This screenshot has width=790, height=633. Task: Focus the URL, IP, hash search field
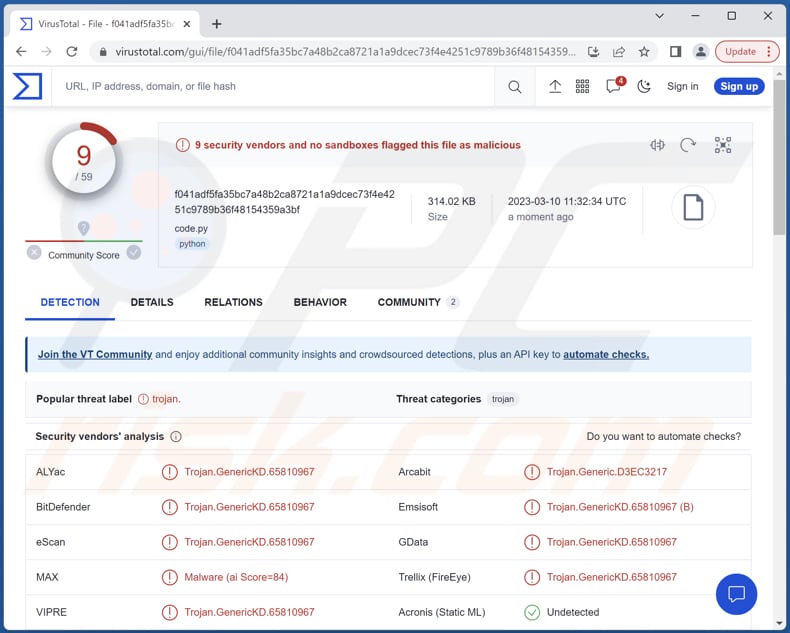(x=273, y=87)
